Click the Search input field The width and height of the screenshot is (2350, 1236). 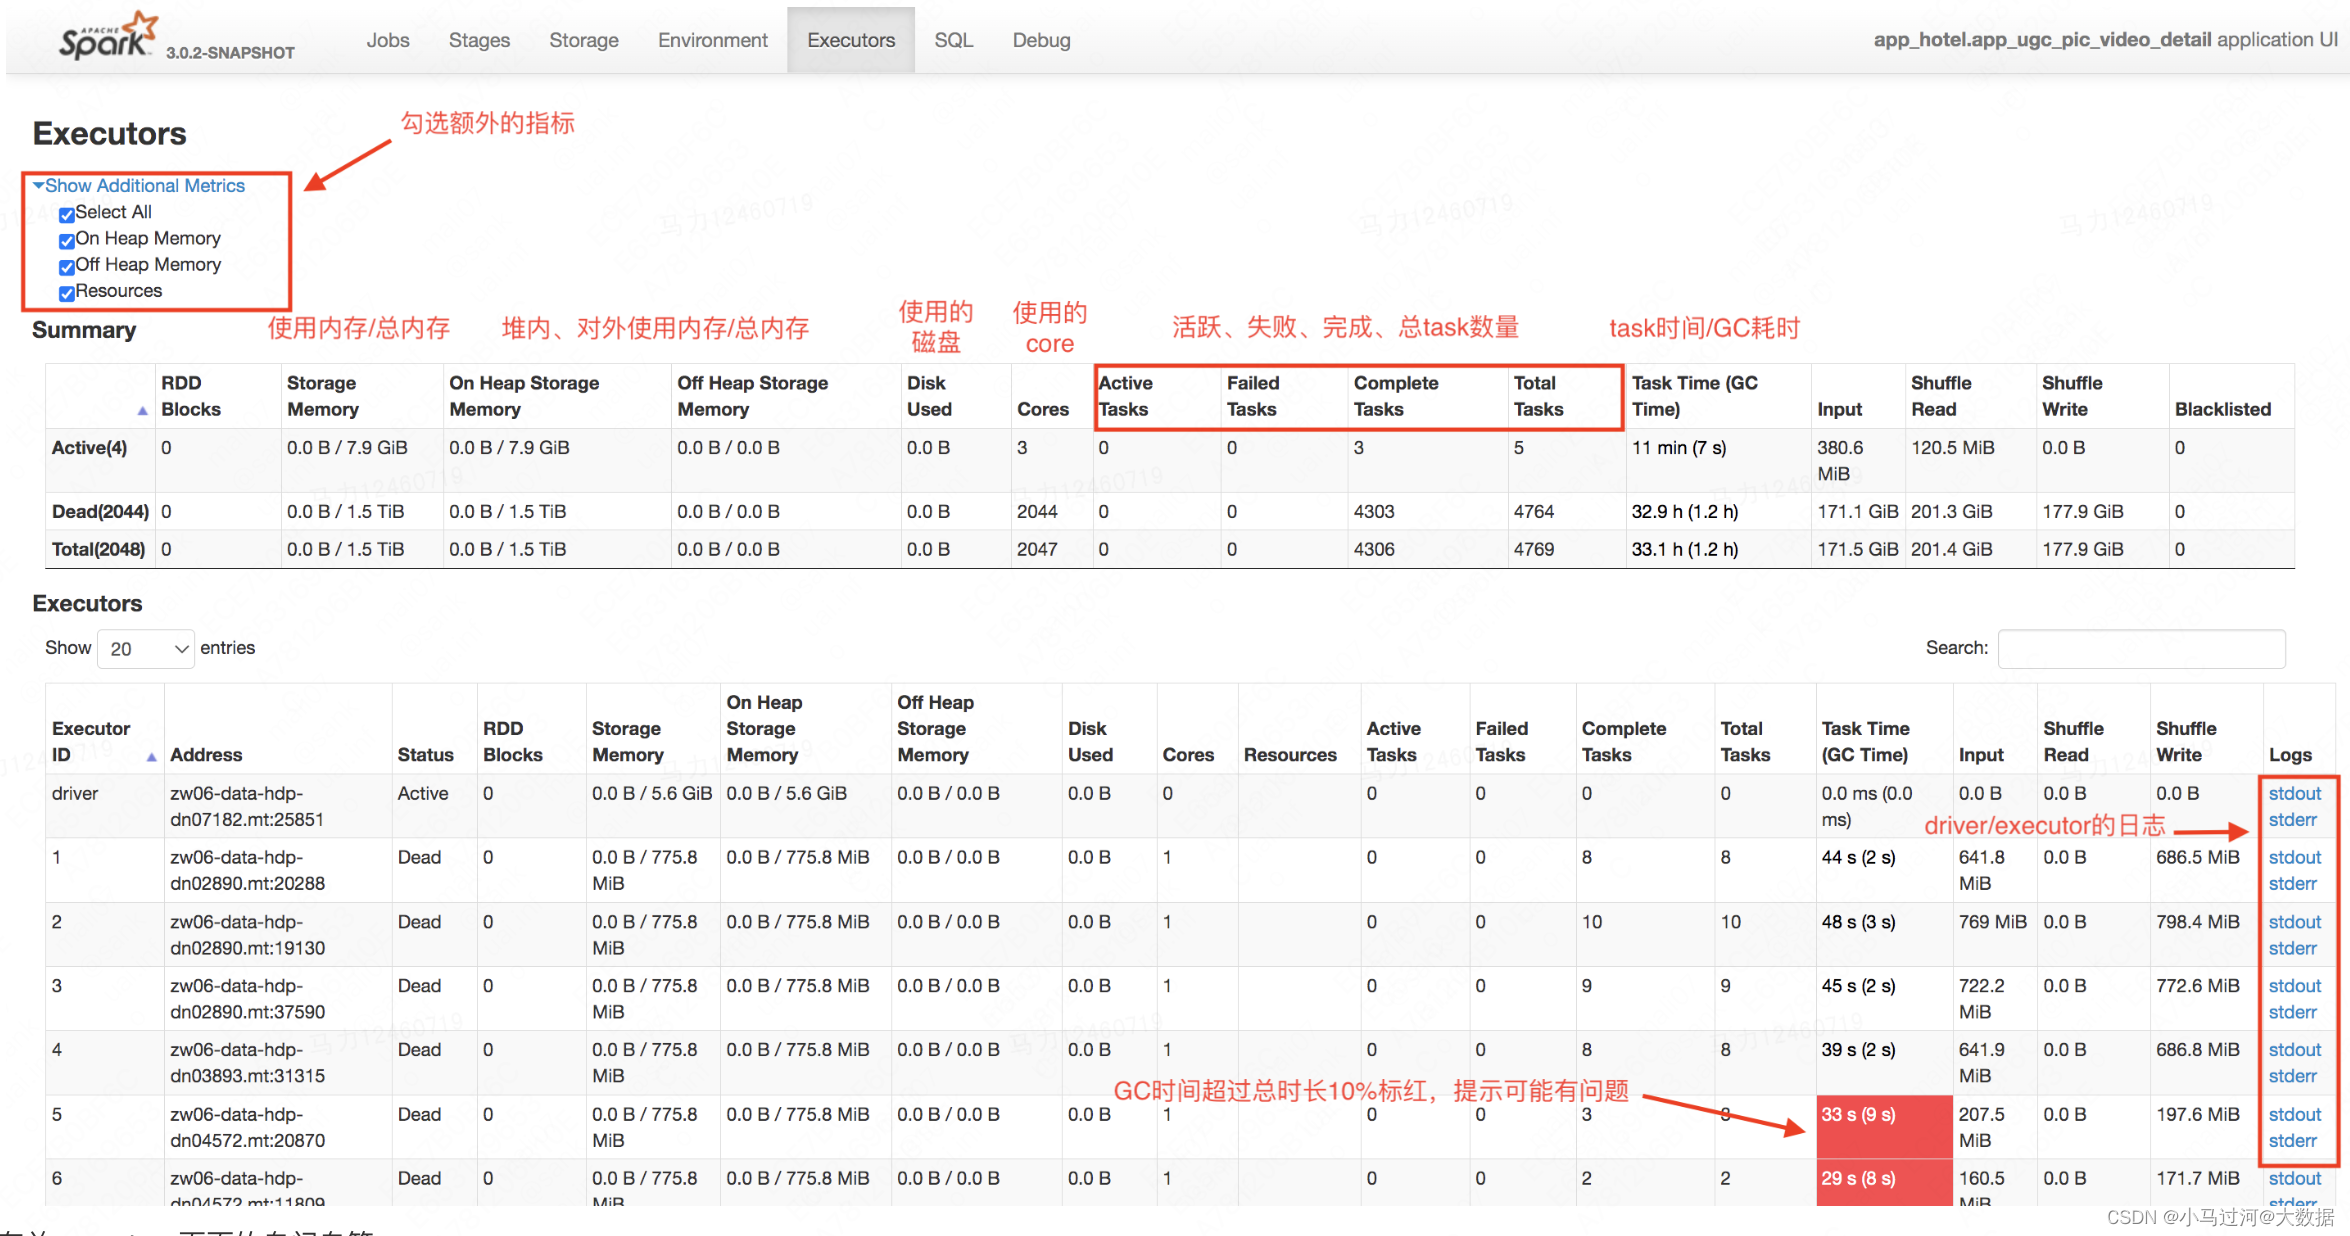pos(2141,648)
